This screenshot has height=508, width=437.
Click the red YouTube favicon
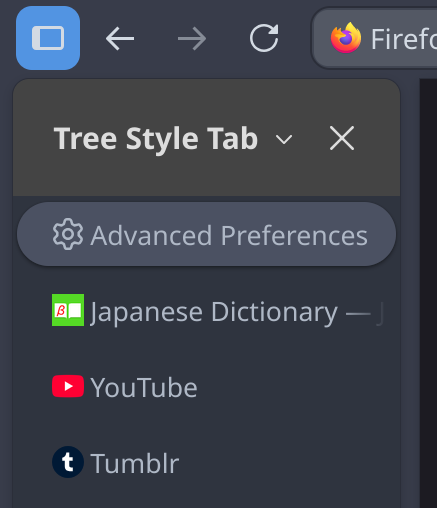68,386
